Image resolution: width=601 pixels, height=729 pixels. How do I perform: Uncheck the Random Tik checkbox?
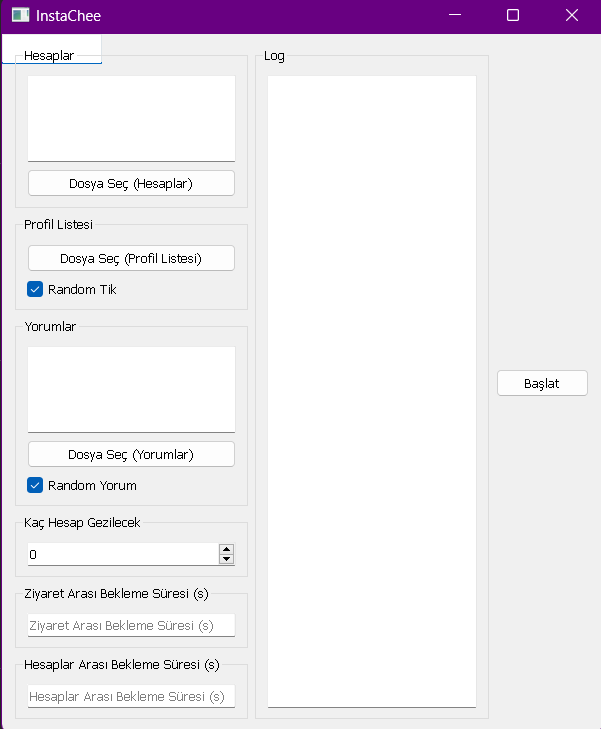tap(35, 289)
